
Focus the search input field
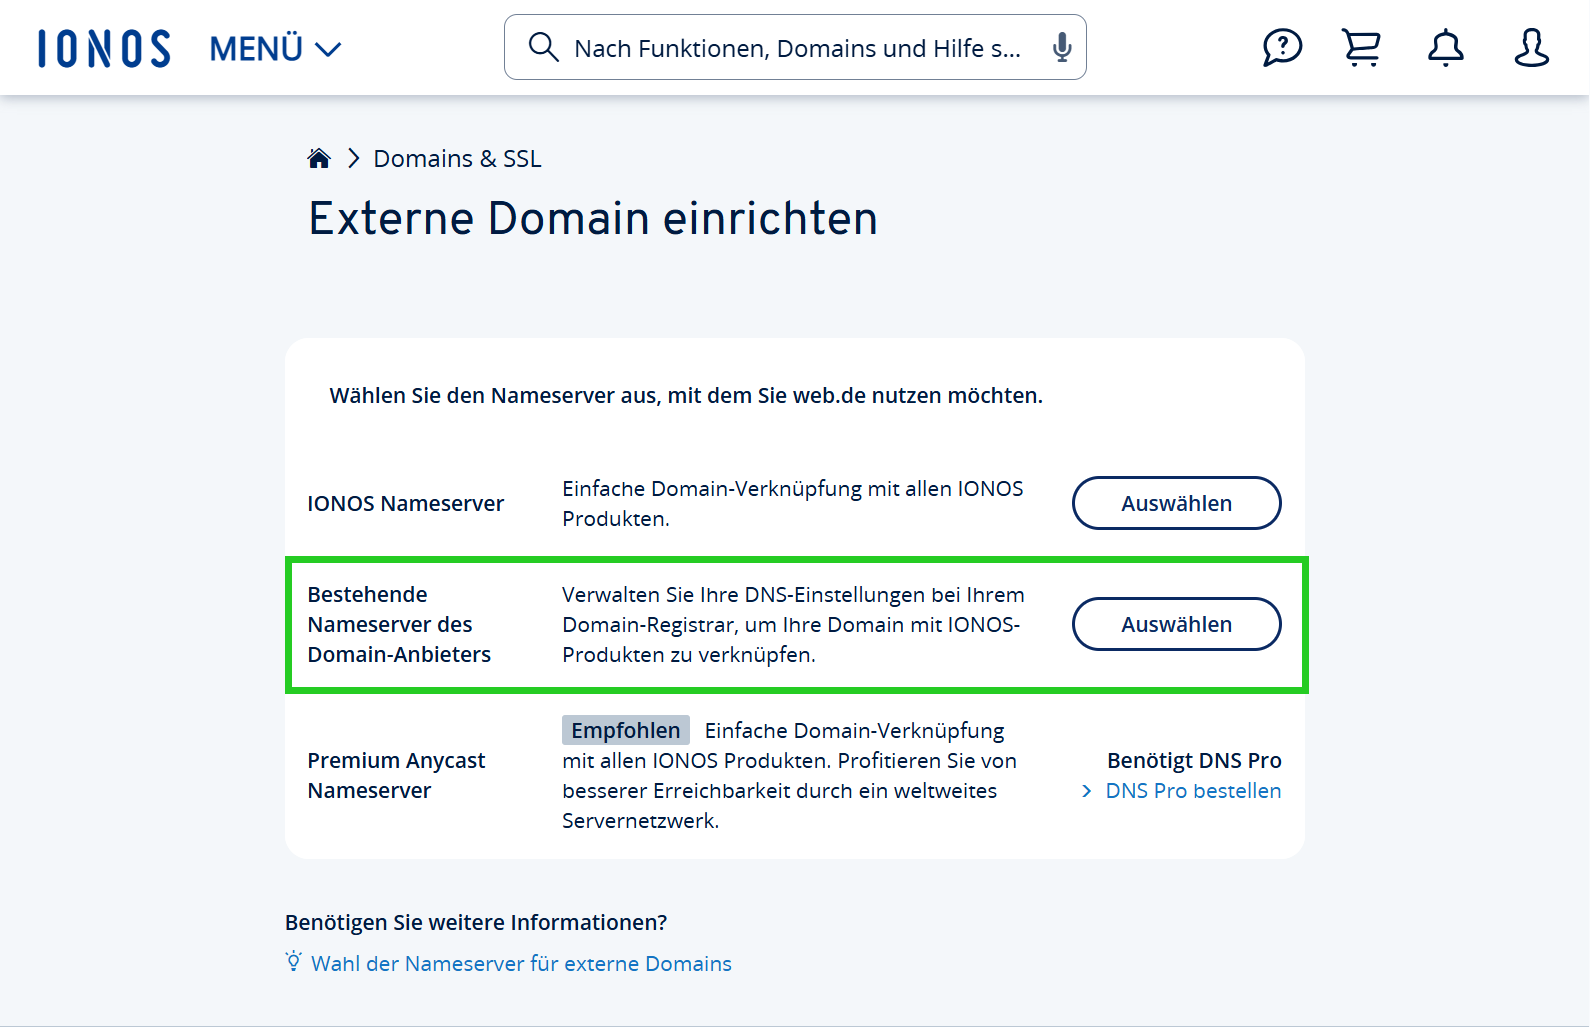(797, 48)
